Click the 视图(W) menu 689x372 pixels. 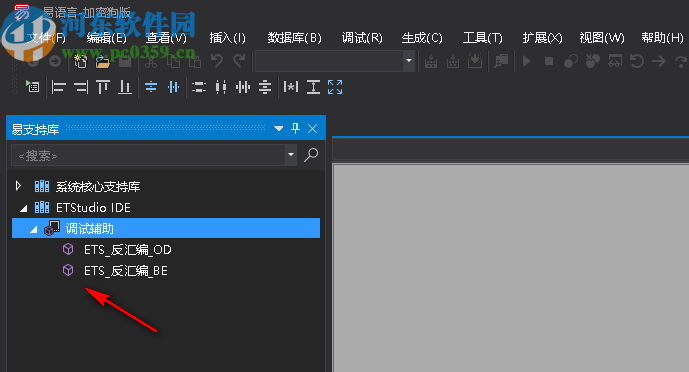(602, 38)
